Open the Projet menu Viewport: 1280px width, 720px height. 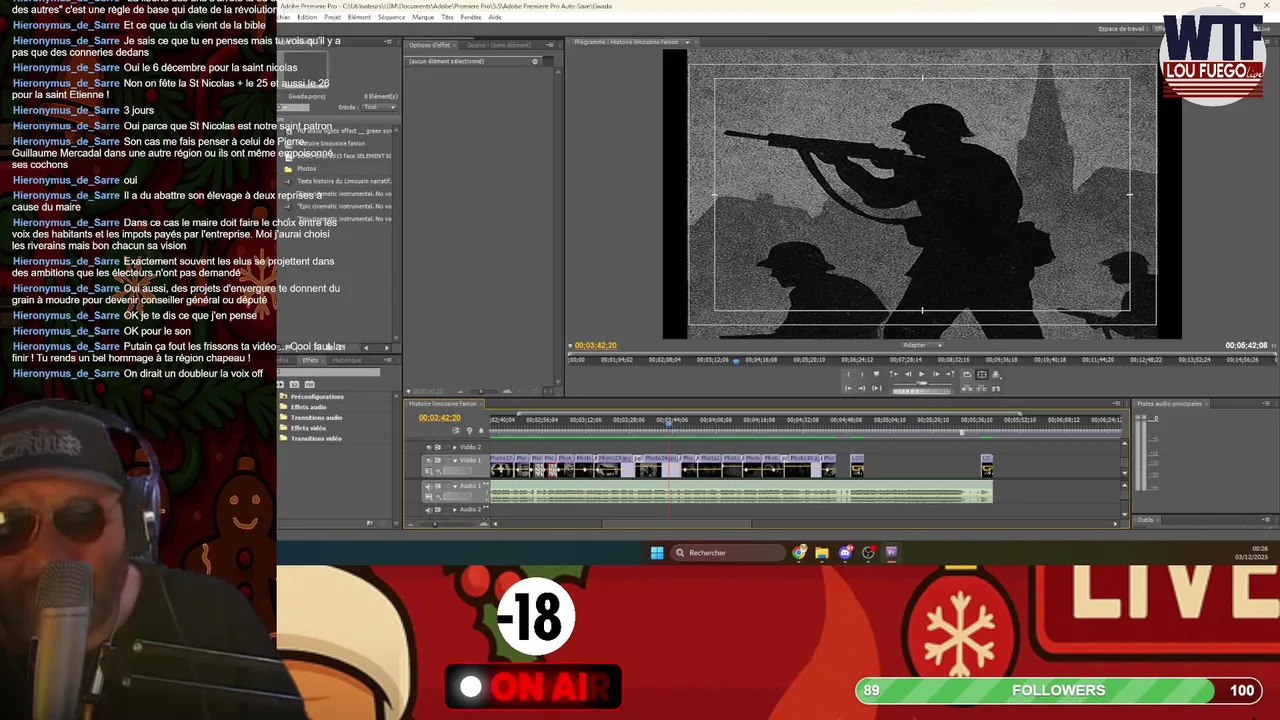pyautogui.click(x=332, y=17)
